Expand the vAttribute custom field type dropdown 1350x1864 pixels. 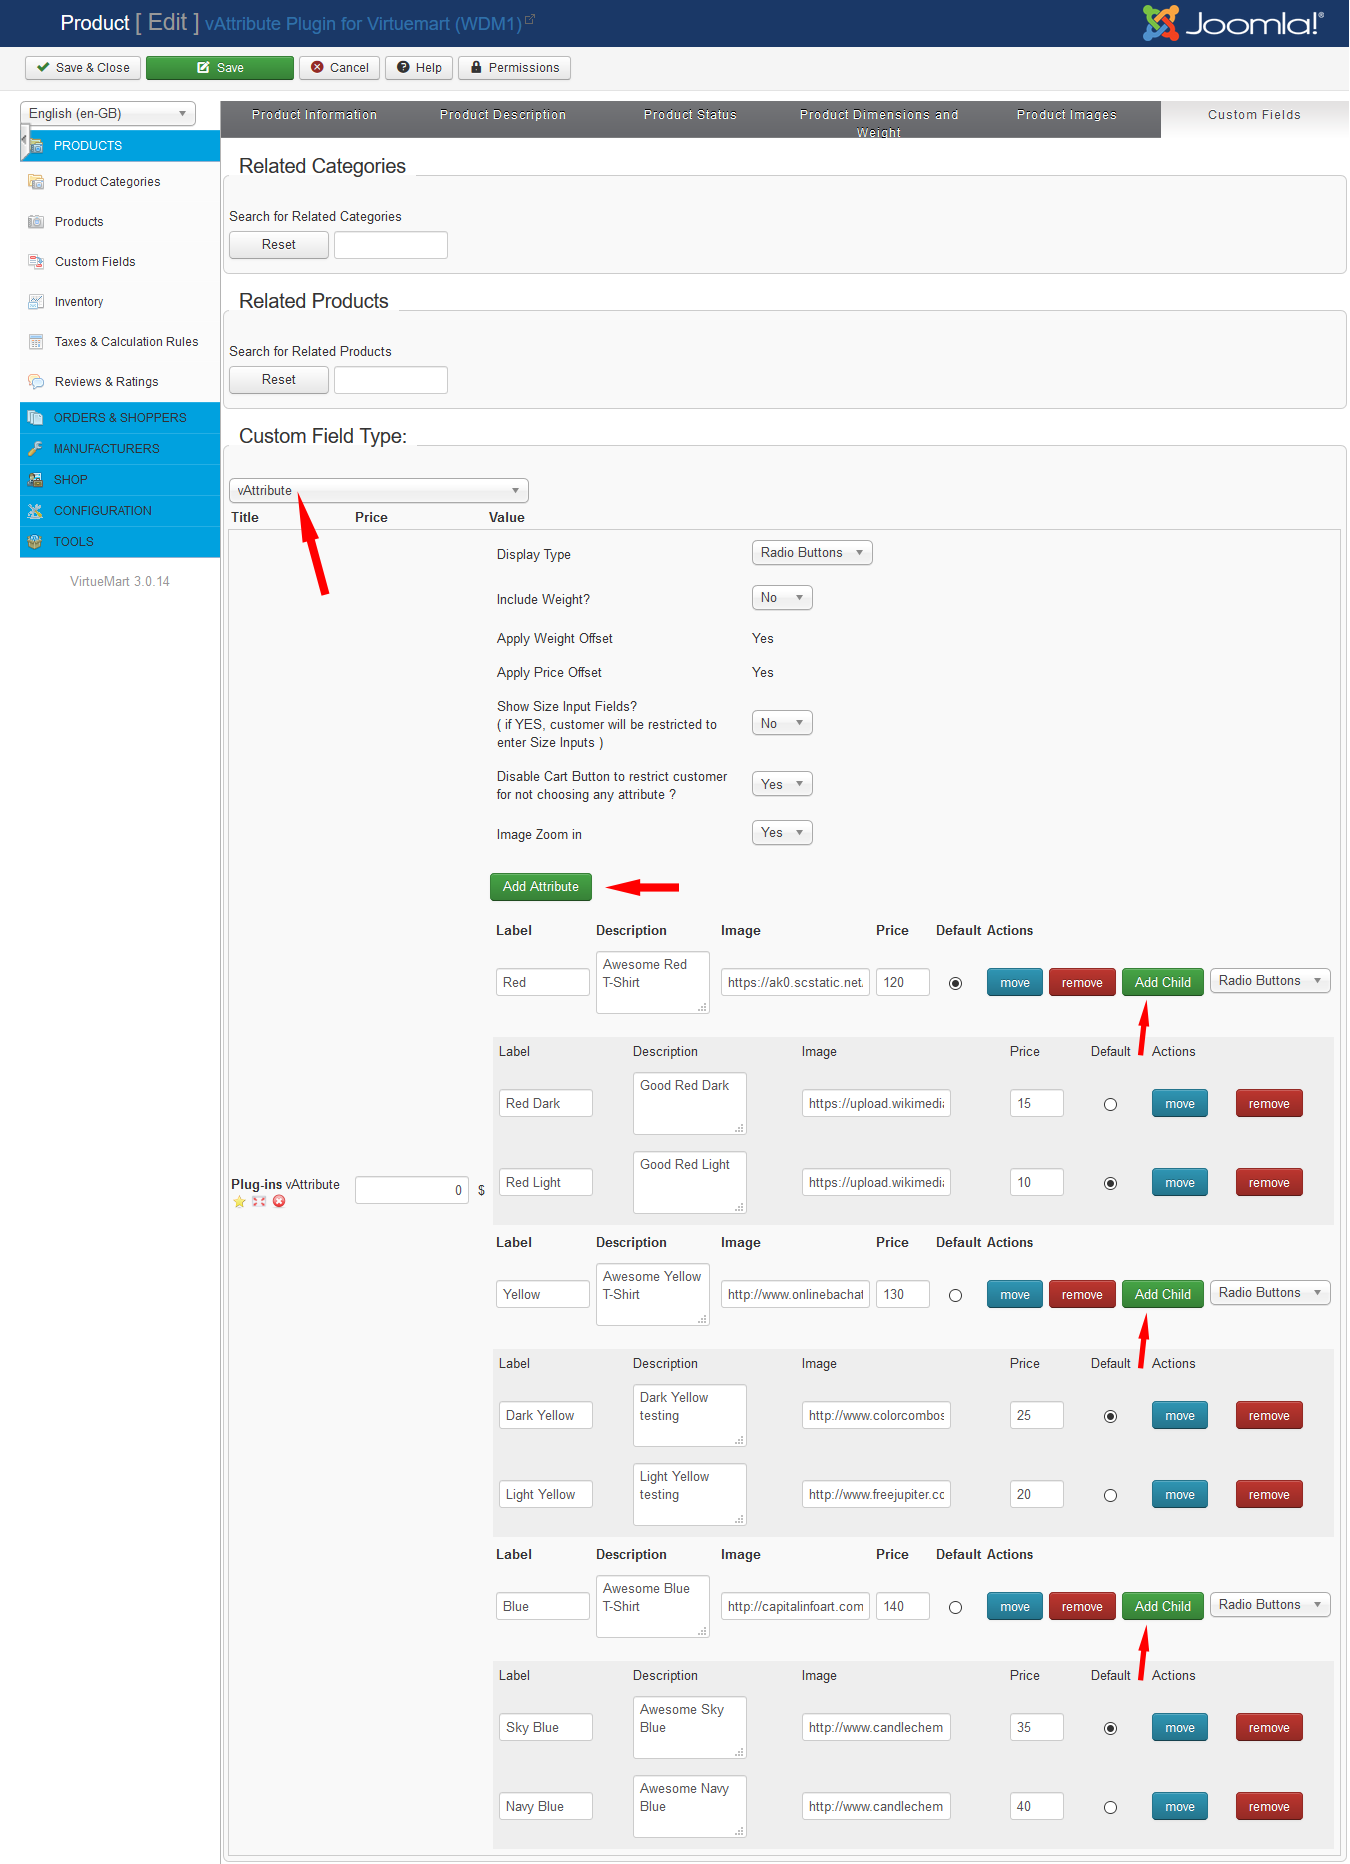click(x=378, y=491)
